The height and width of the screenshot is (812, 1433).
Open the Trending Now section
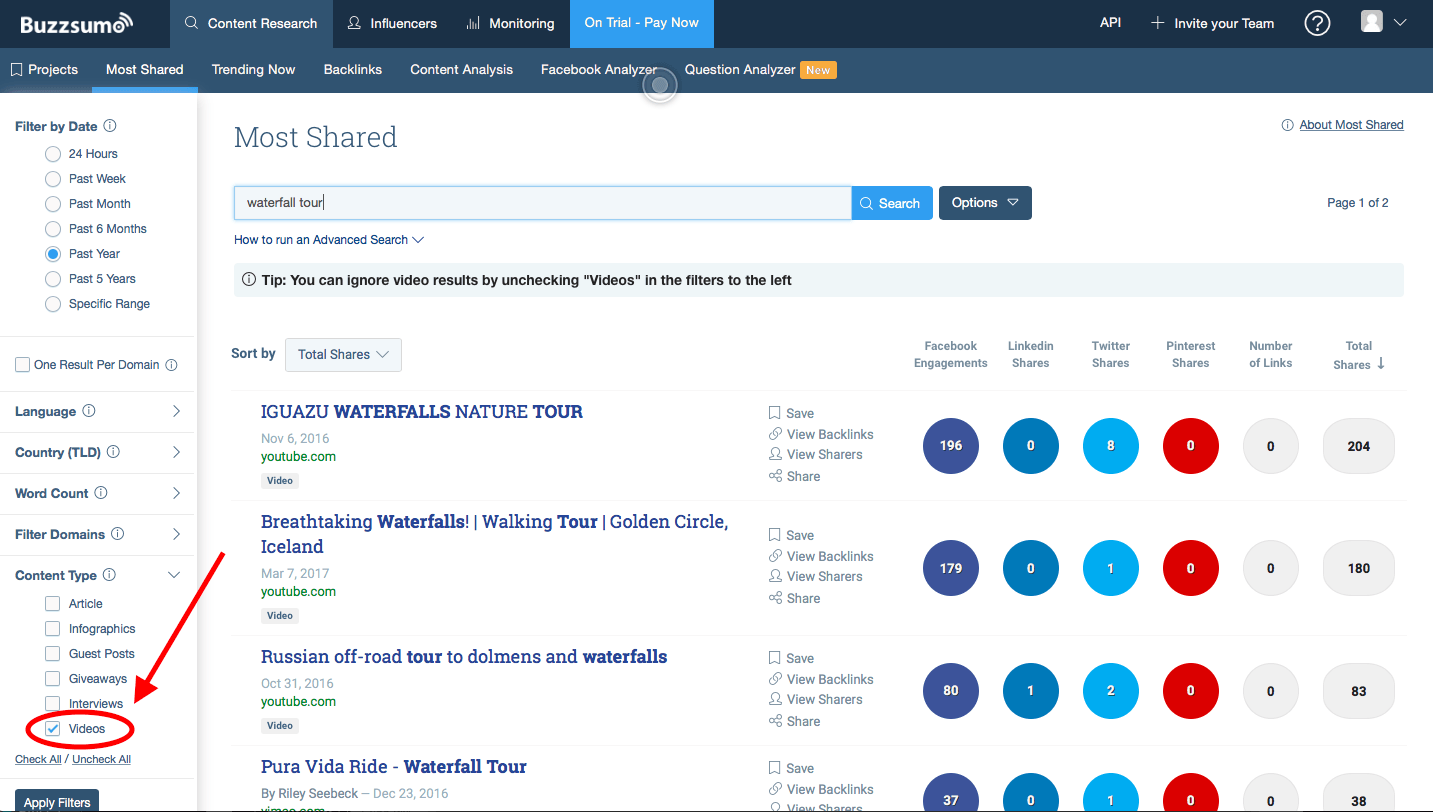pyautogui.click(x=253, y=69)
